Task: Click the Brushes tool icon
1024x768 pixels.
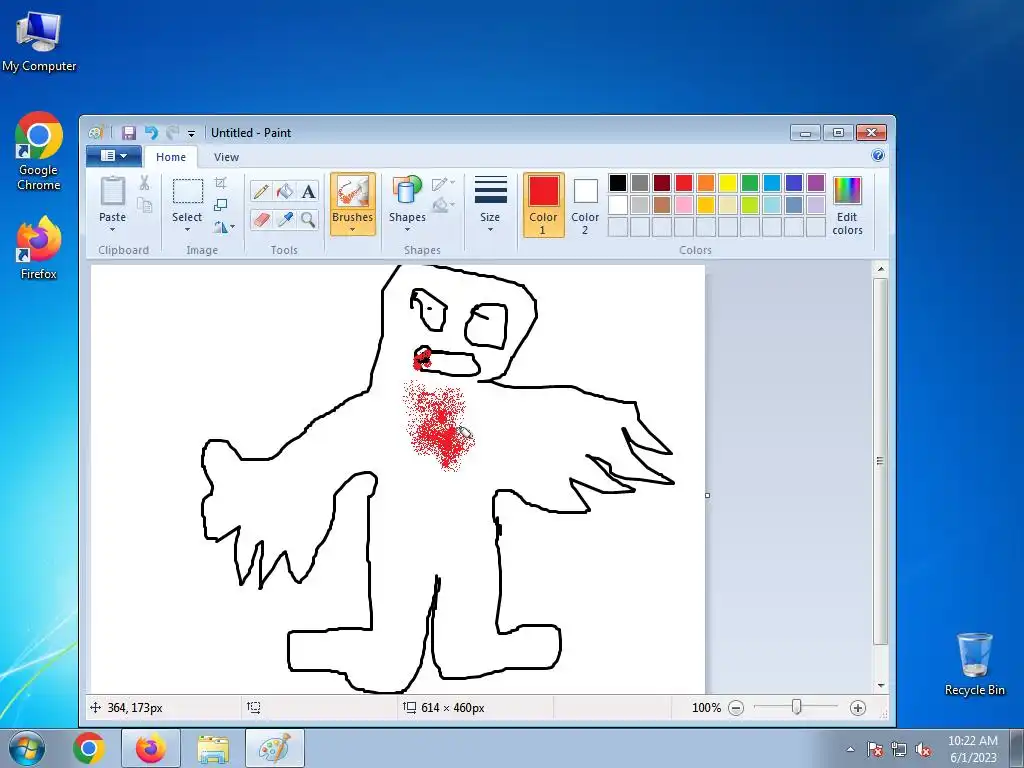Action: point(353,191)
